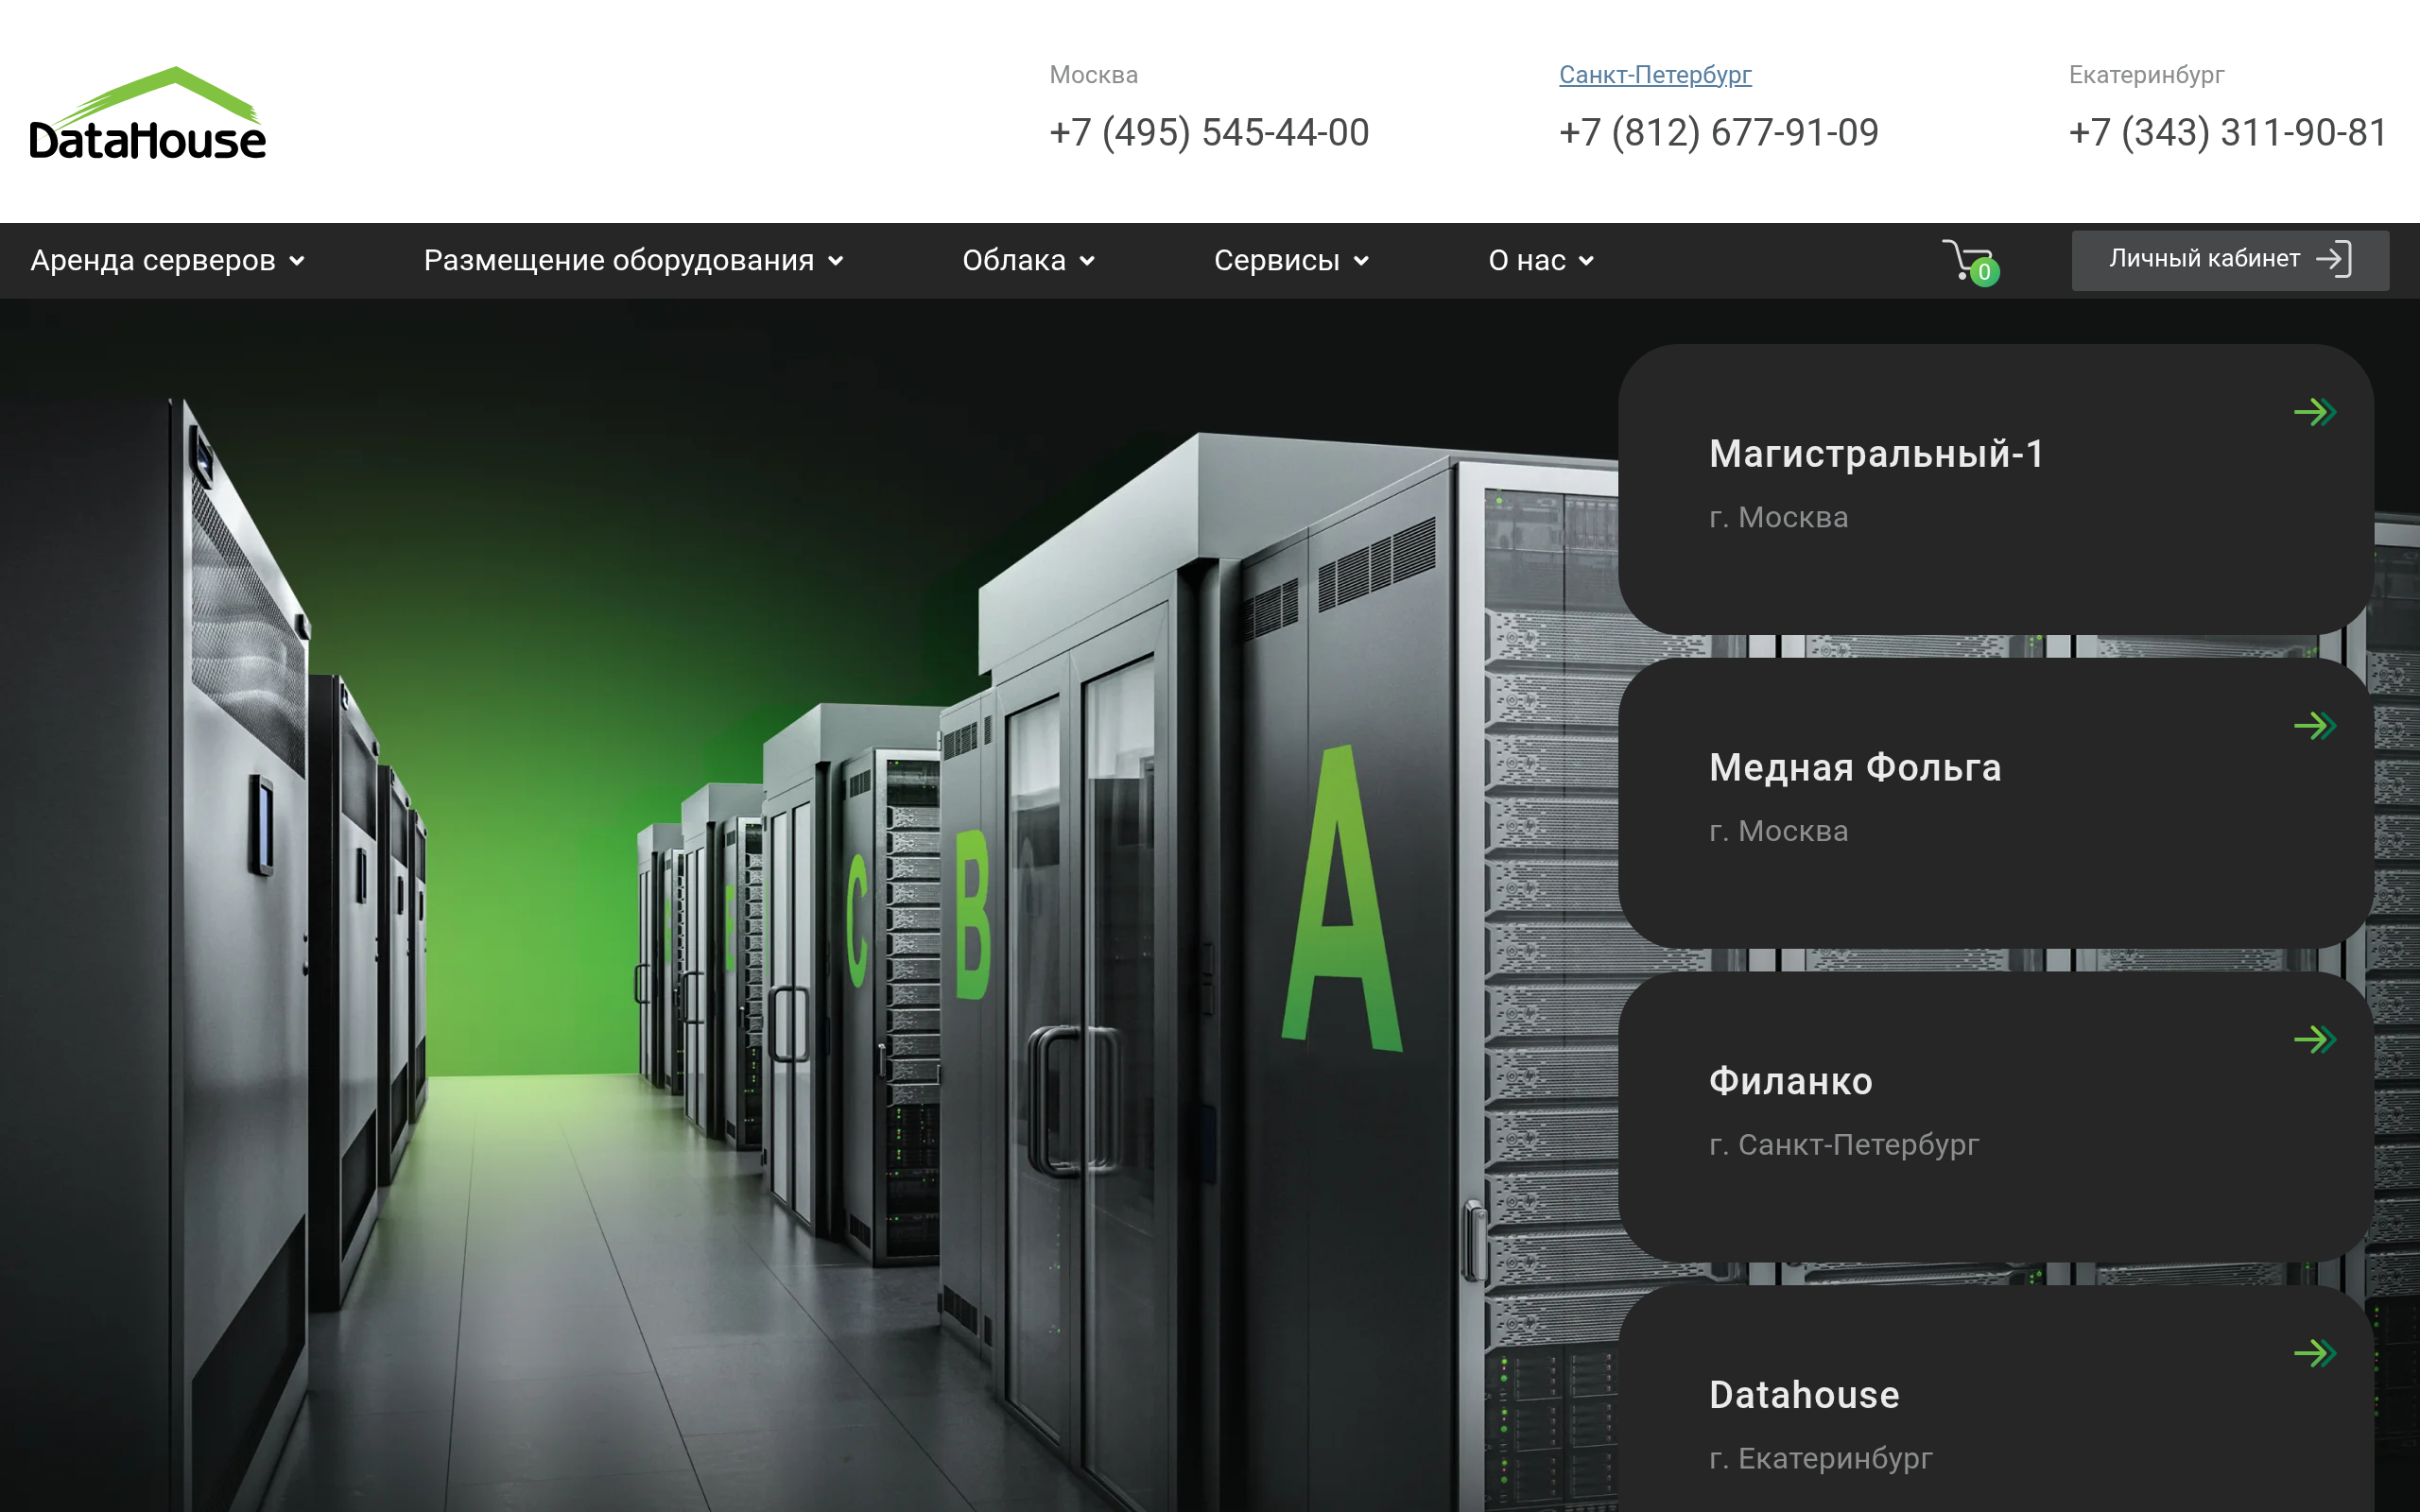2420x1512 pixels.
Task: Click the arrow icon on Datahouse card
Action: 2315,1354
